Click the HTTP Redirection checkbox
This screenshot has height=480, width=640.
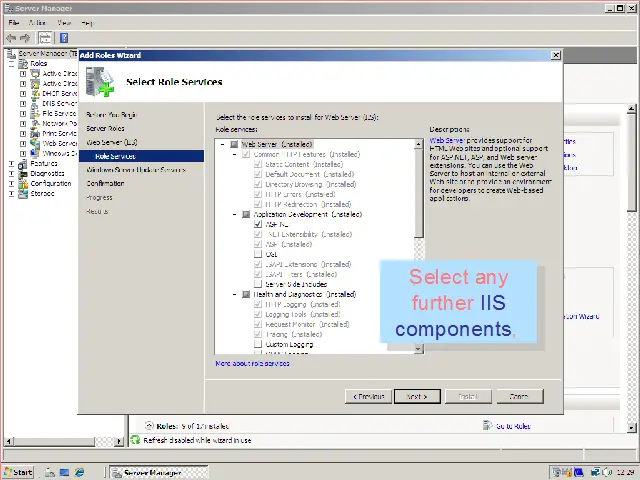pos(258,204)
